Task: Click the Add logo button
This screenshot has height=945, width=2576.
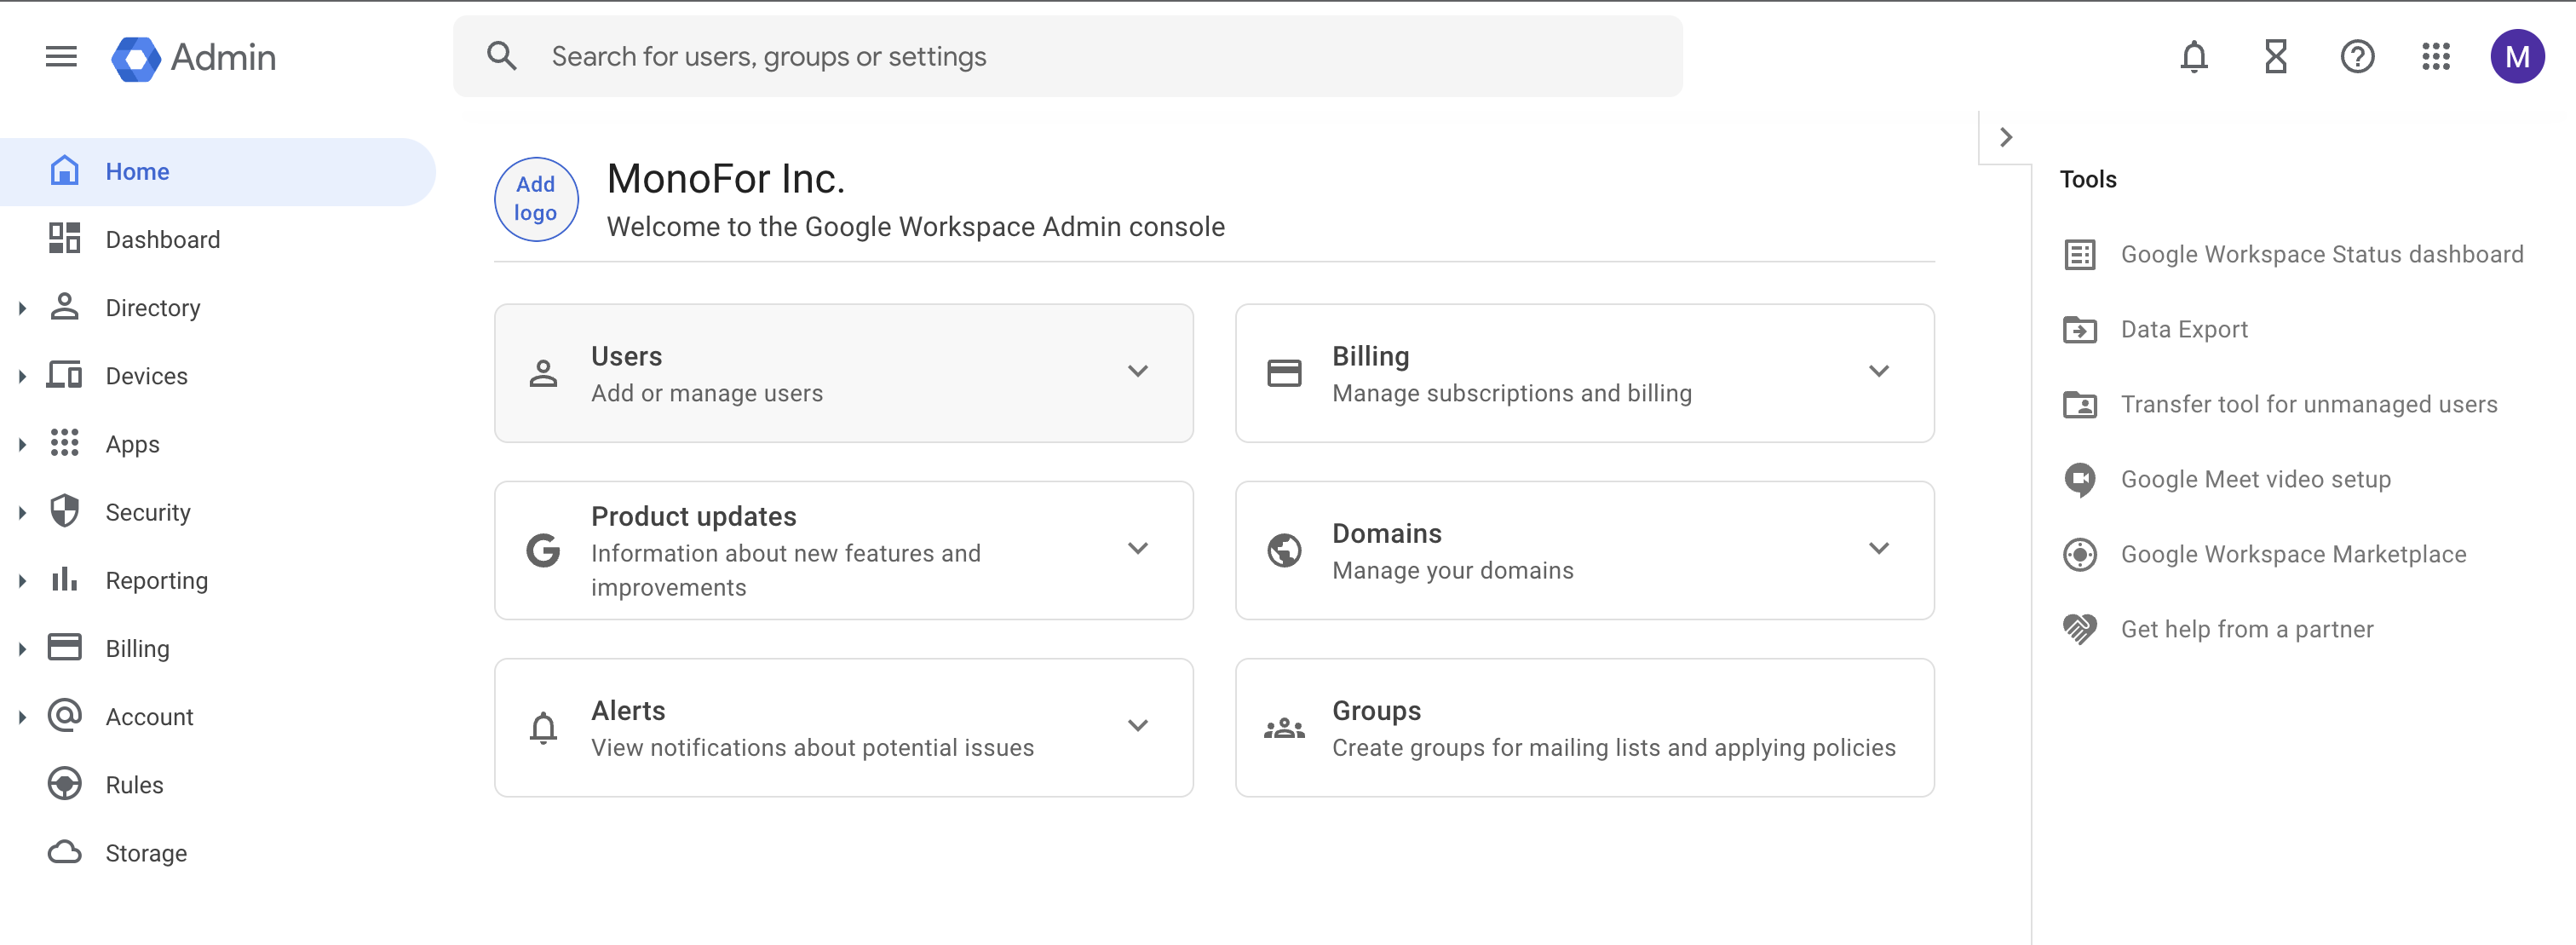Action: (x=536, y=199)
